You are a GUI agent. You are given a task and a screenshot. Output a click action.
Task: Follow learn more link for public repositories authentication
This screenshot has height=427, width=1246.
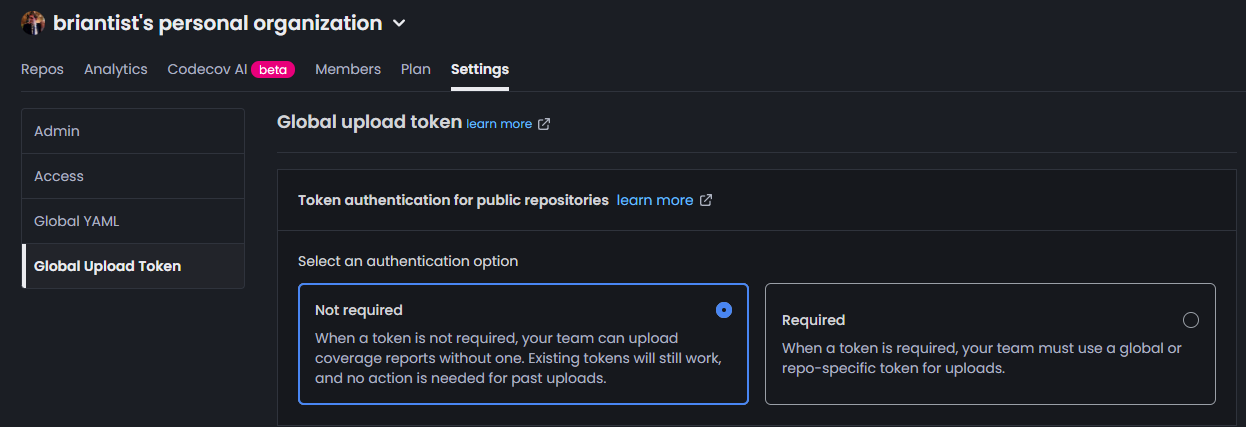point(655,200)
